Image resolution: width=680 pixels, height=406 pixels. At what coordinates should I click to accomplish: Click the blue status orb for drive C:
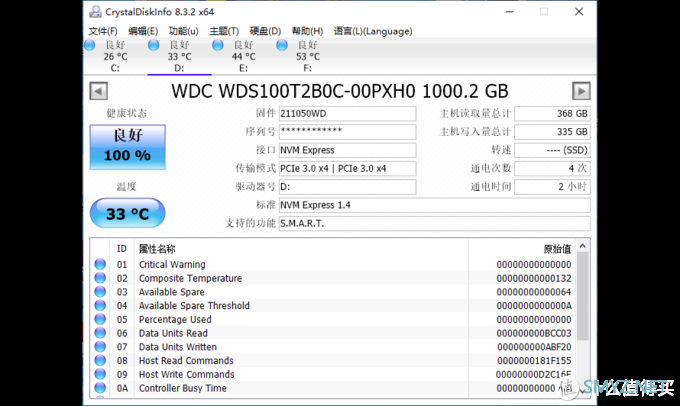click(90, 45)
